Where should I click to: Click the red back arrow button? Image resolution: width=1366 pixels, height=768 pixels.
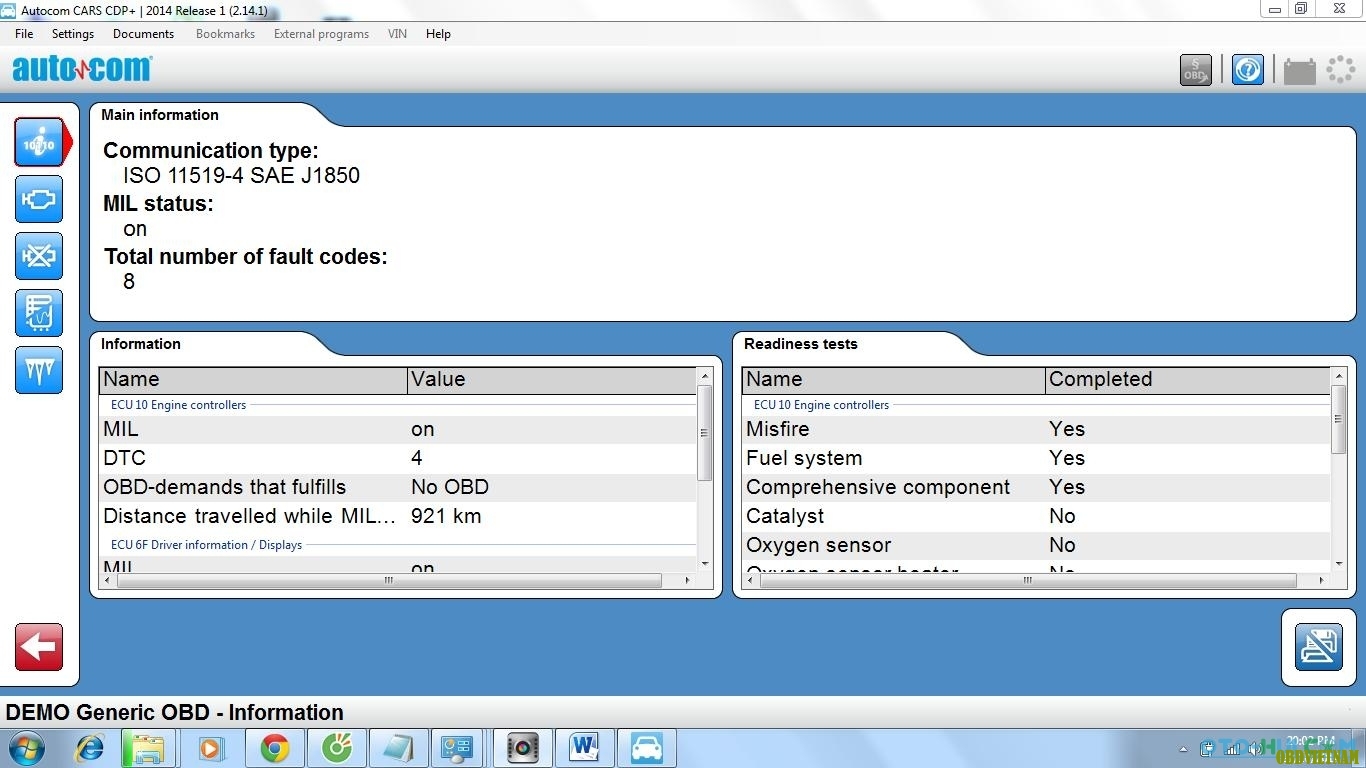[x=39, y=647]
